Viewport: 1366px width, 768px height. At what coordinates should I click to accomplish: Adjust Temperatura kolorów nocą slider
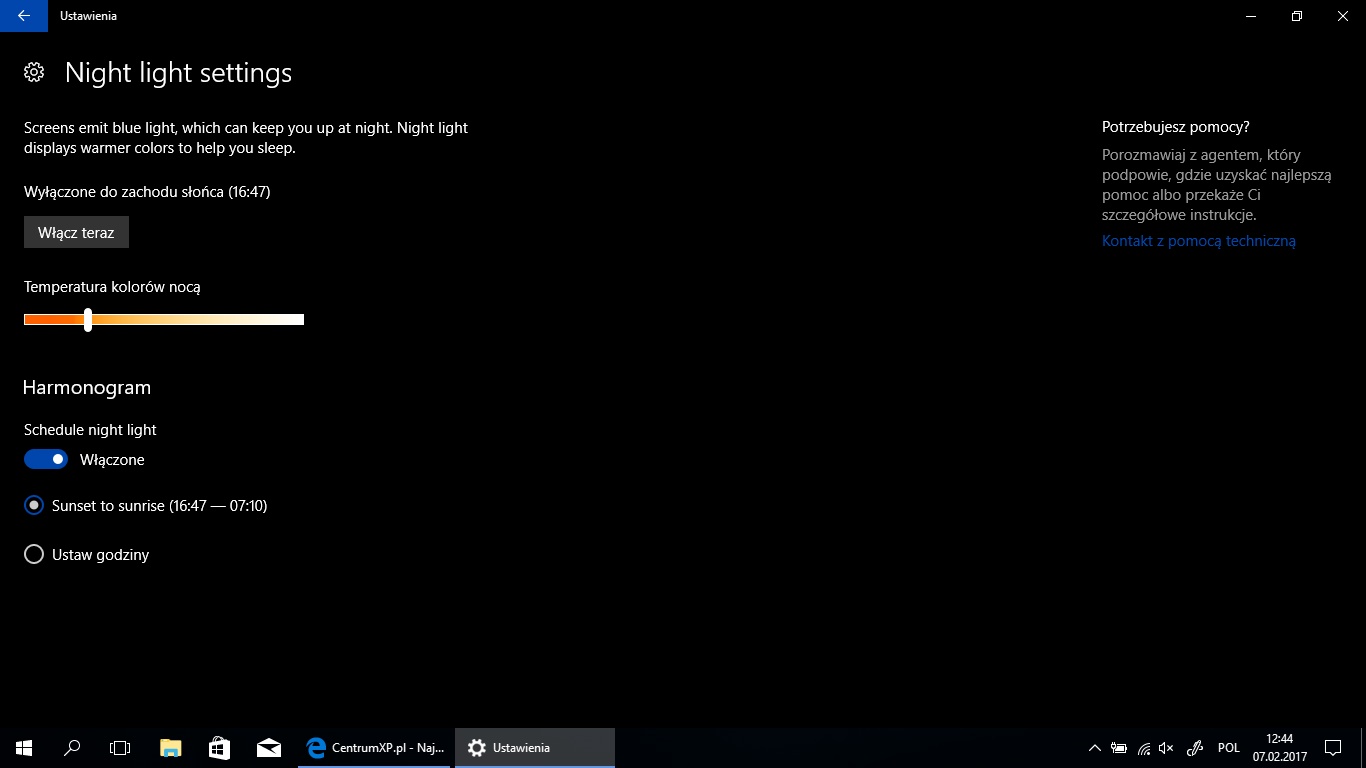(164, 320)
